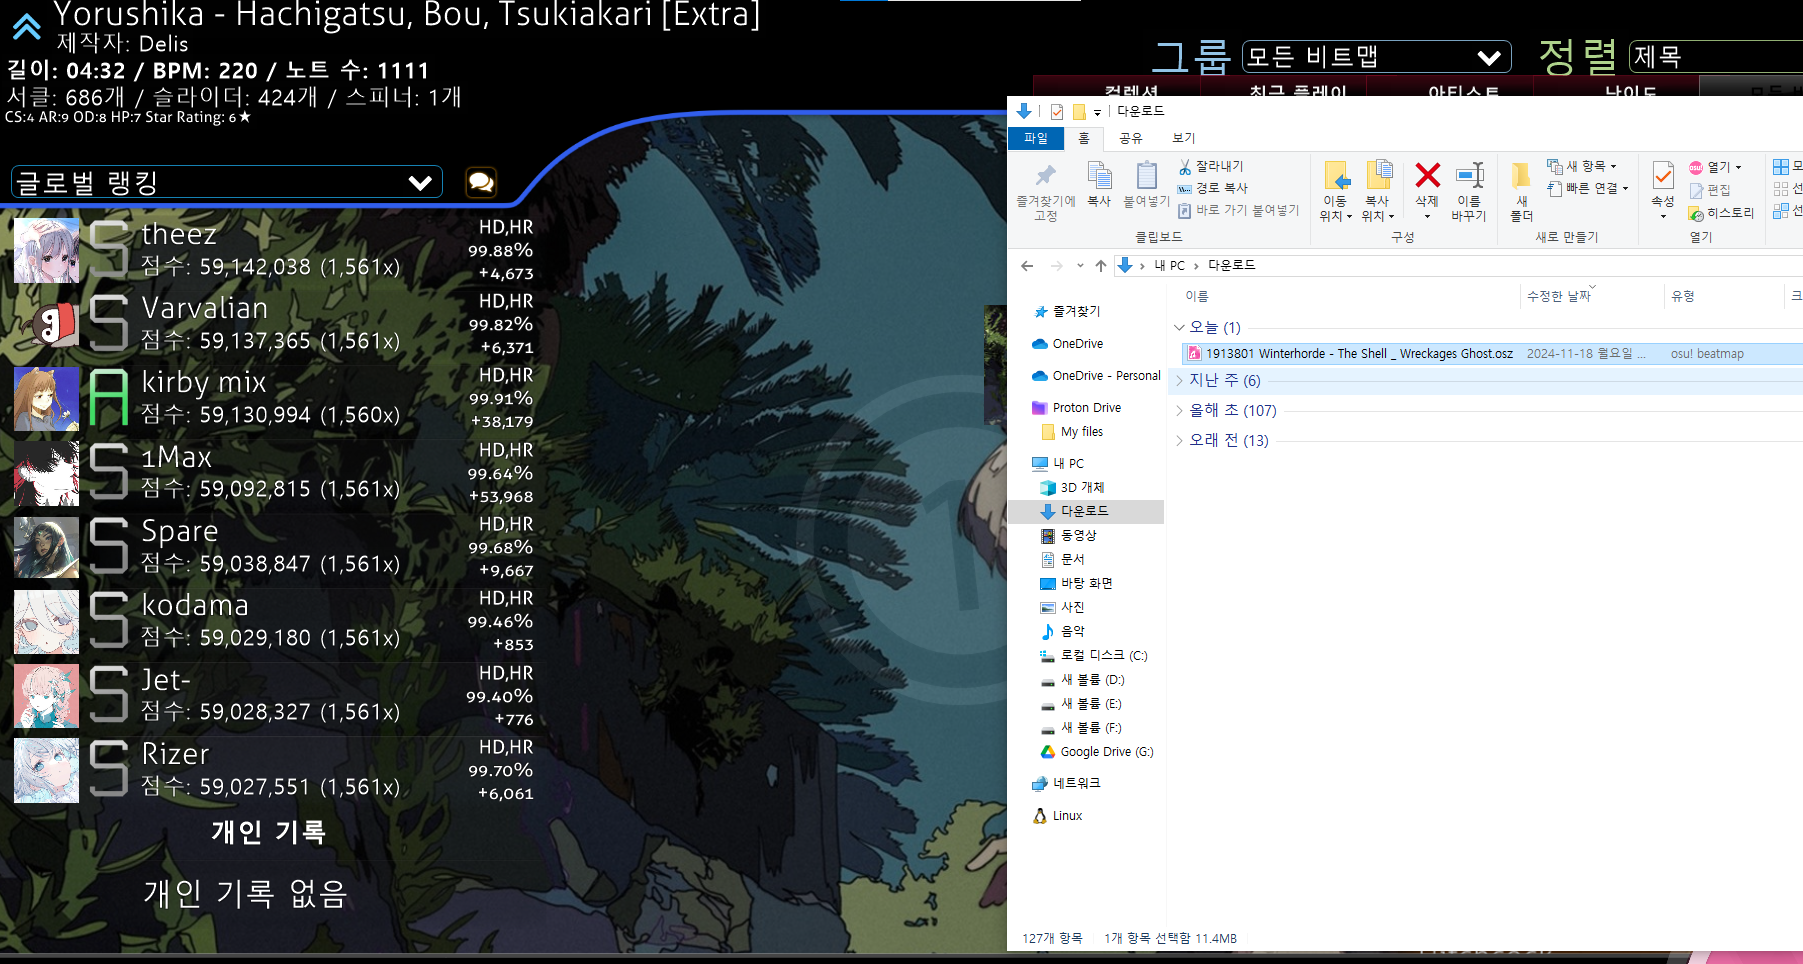Image resolution: width=1803 pixels, height=964 pixels.
Task: Select kirby mix's A-rank score row
Action: point(274,398)
